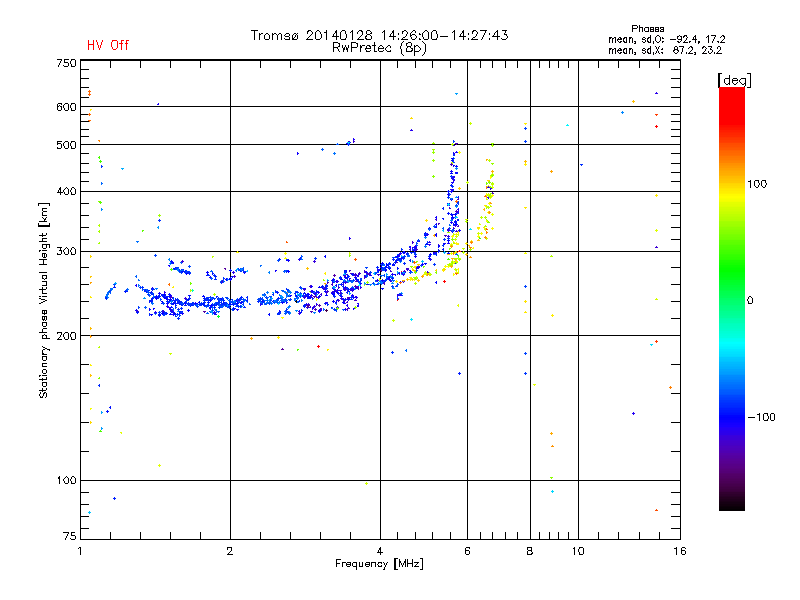800x600 pixels.
Task: Click the y-axis tick label '500'
Action: 66,145
